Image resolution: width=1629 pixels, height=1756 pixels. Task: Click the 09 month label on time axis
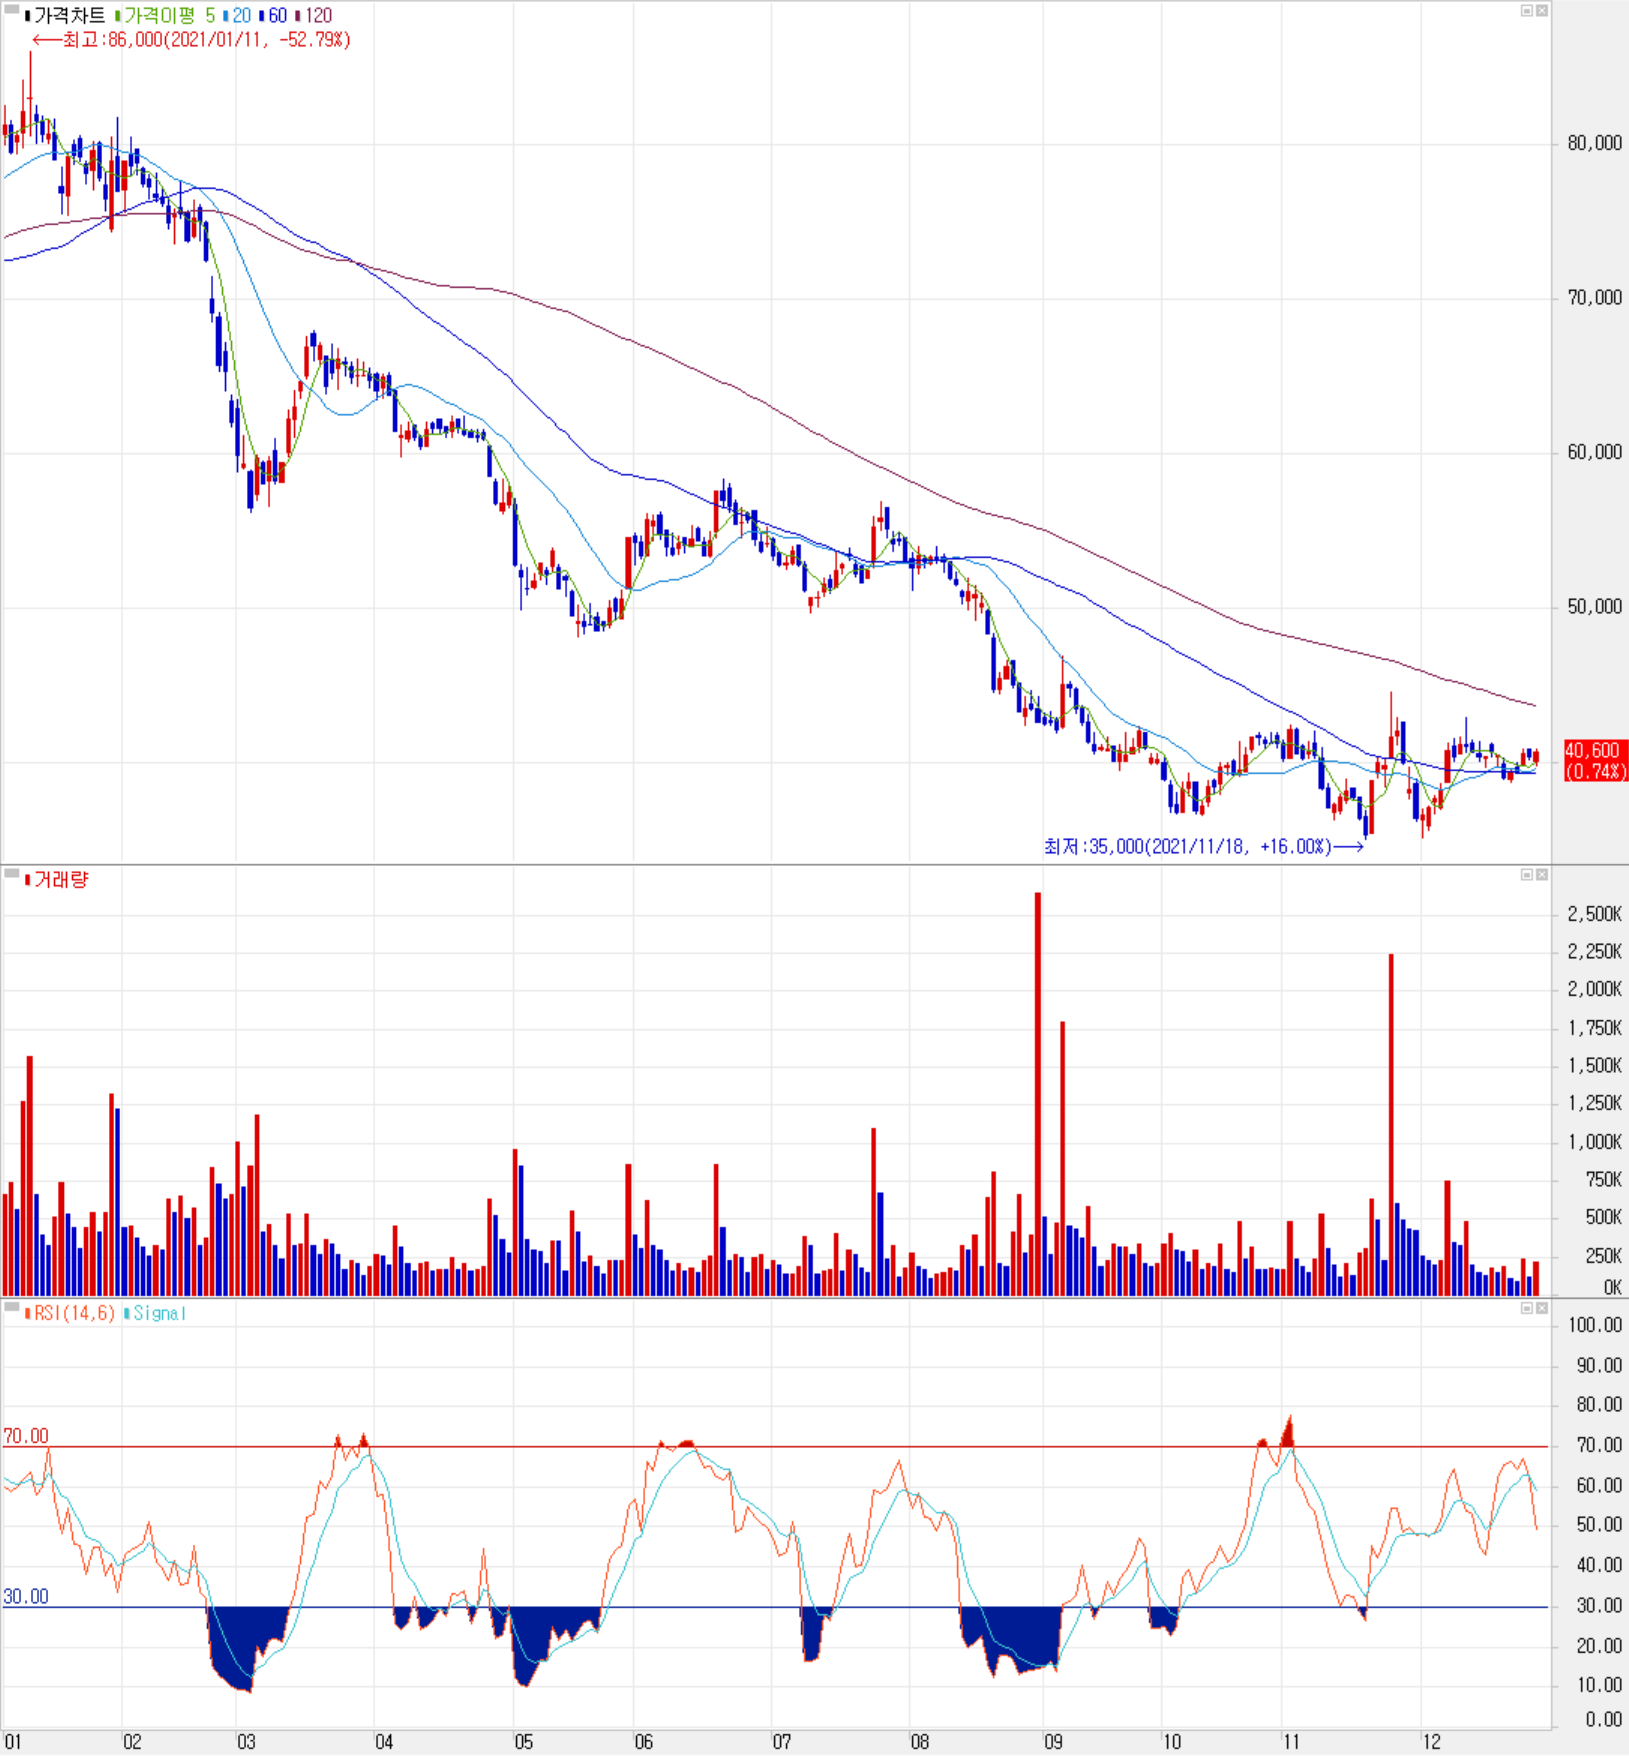point(1053,1742)
